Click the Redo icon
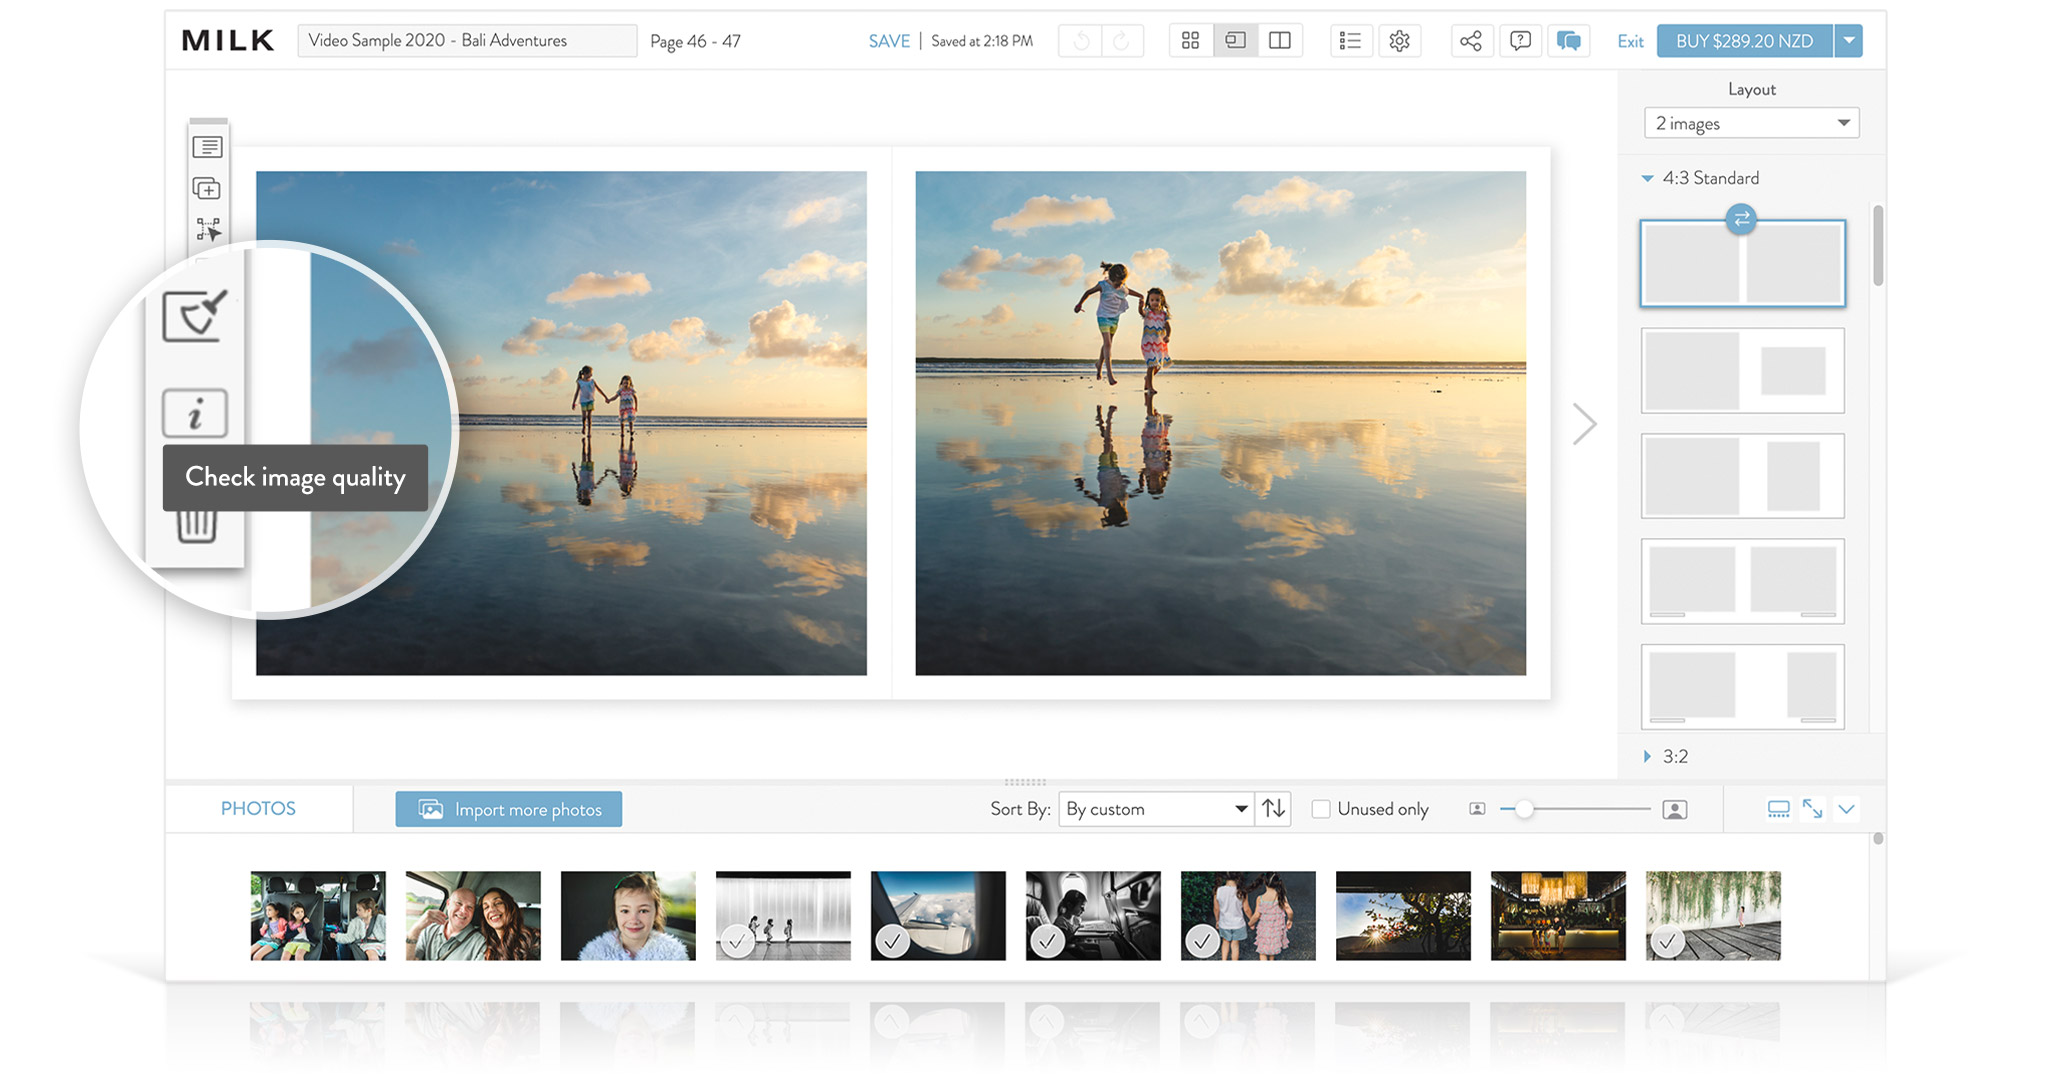Image resolution: width=2048 pixels, height=1090 pixels. pos(1121,40)
